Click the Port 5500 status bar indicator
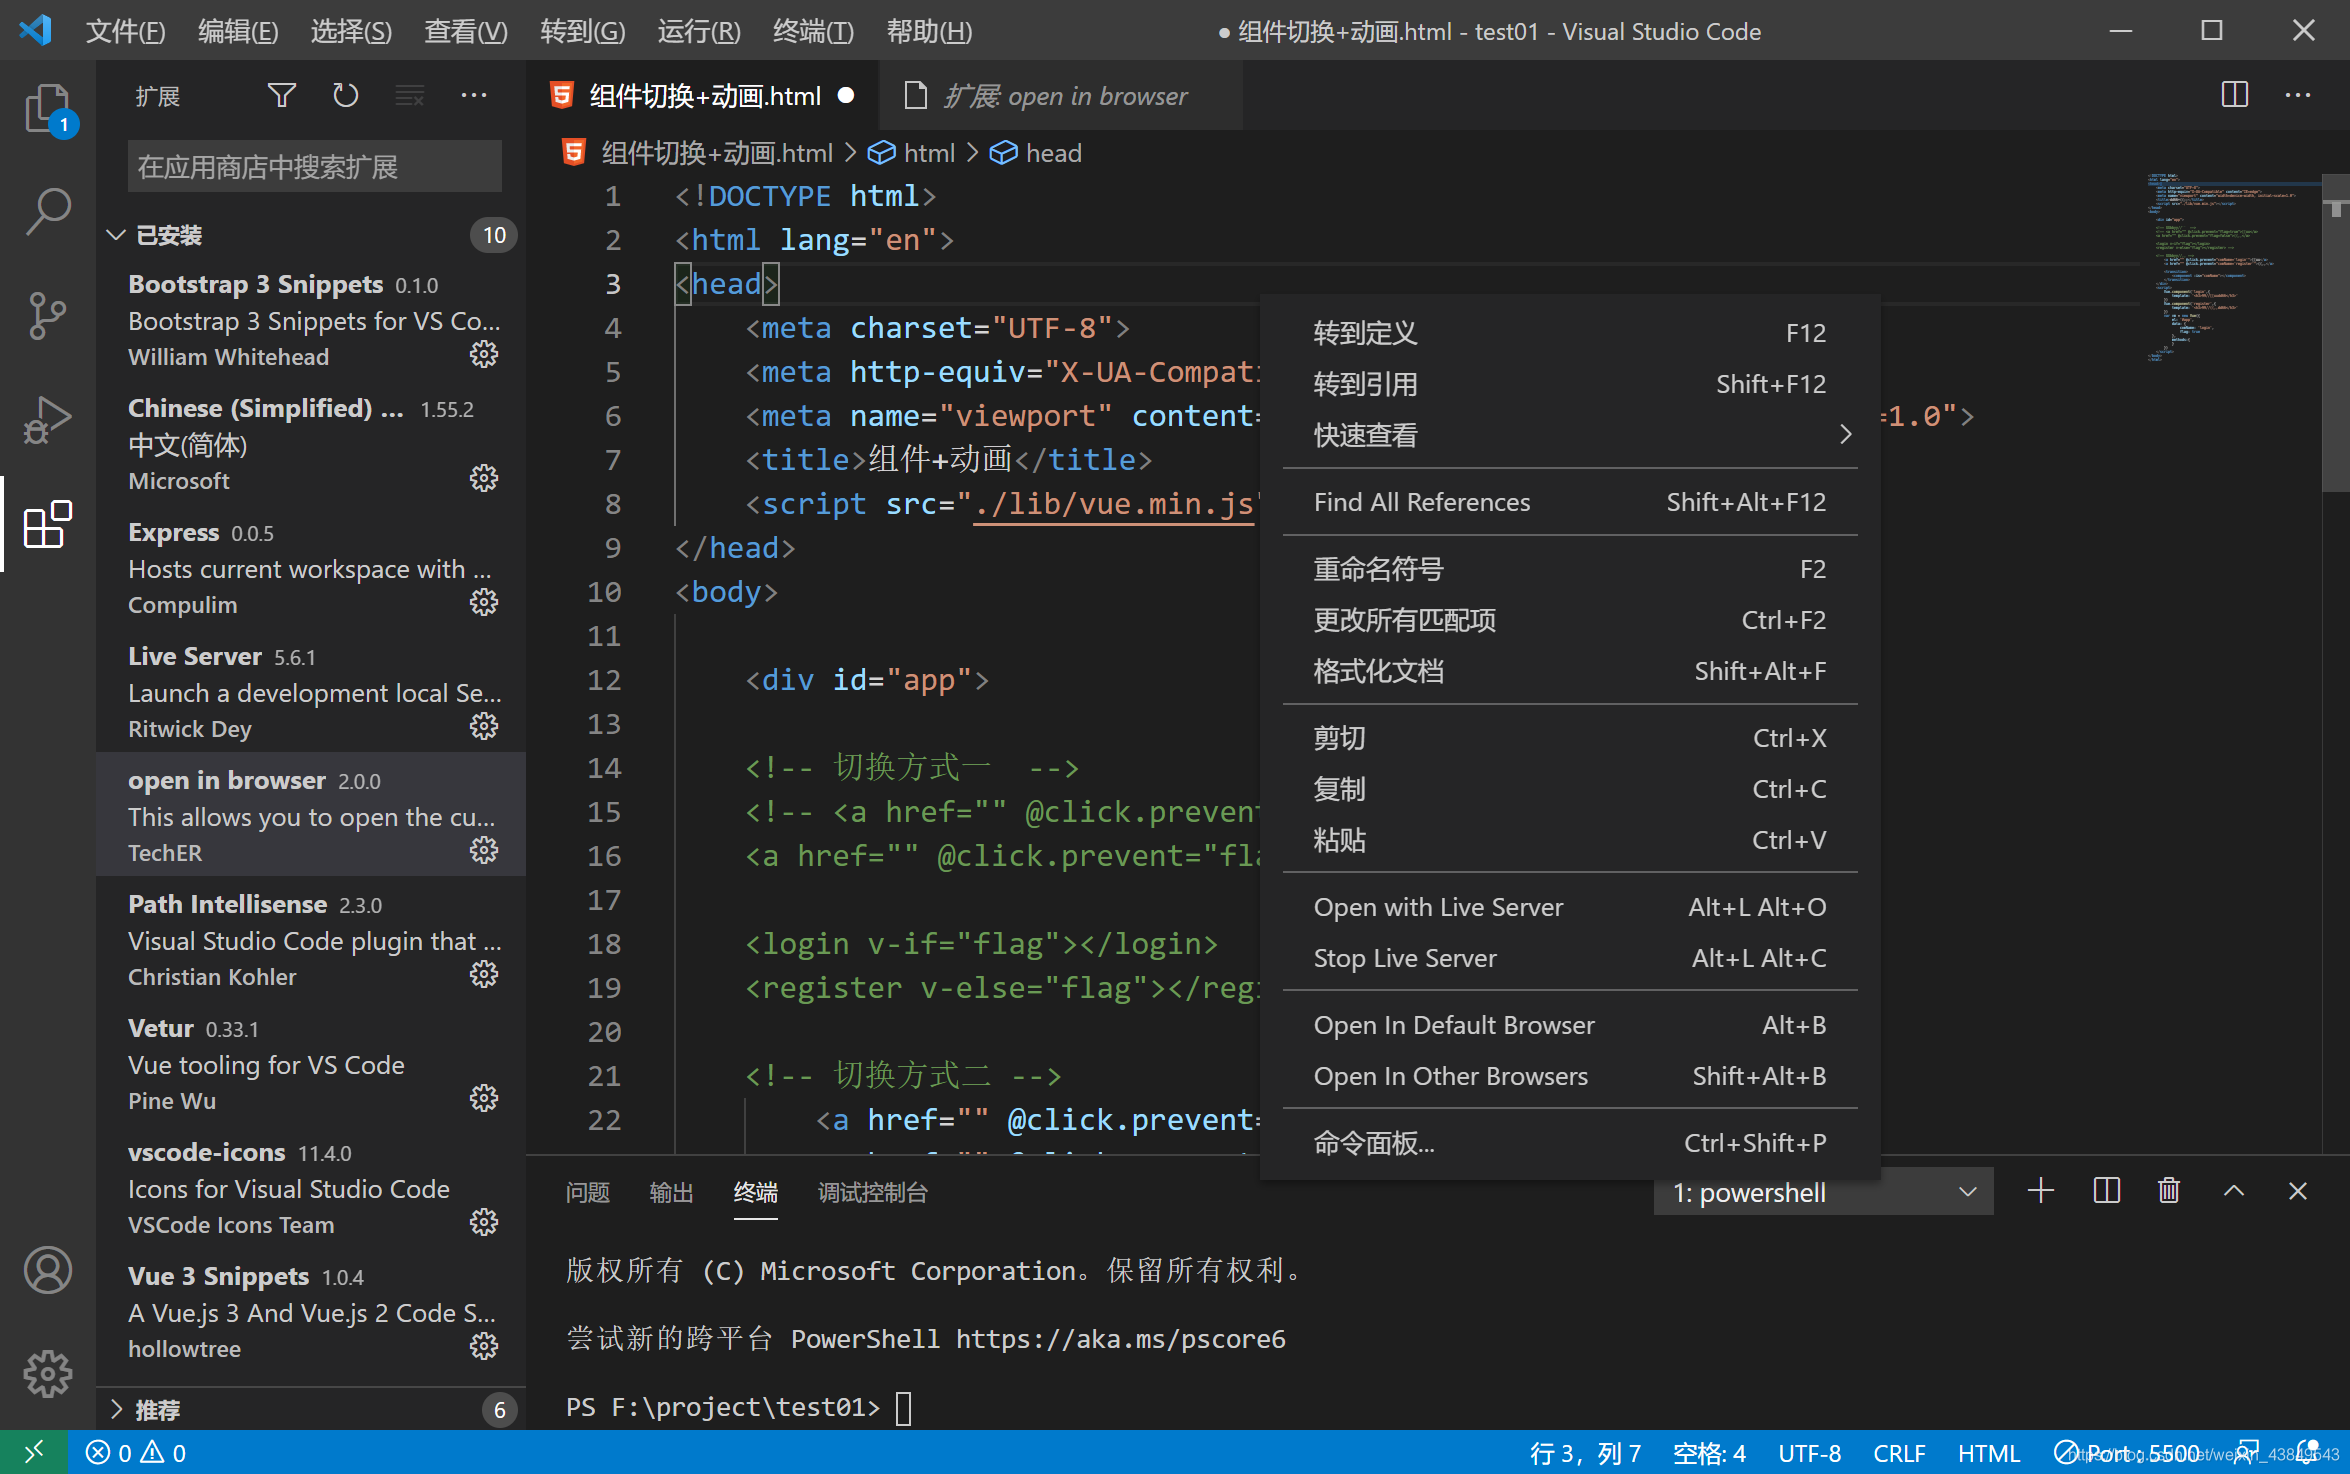 pyautogui.click(x=2124, y=1452)
